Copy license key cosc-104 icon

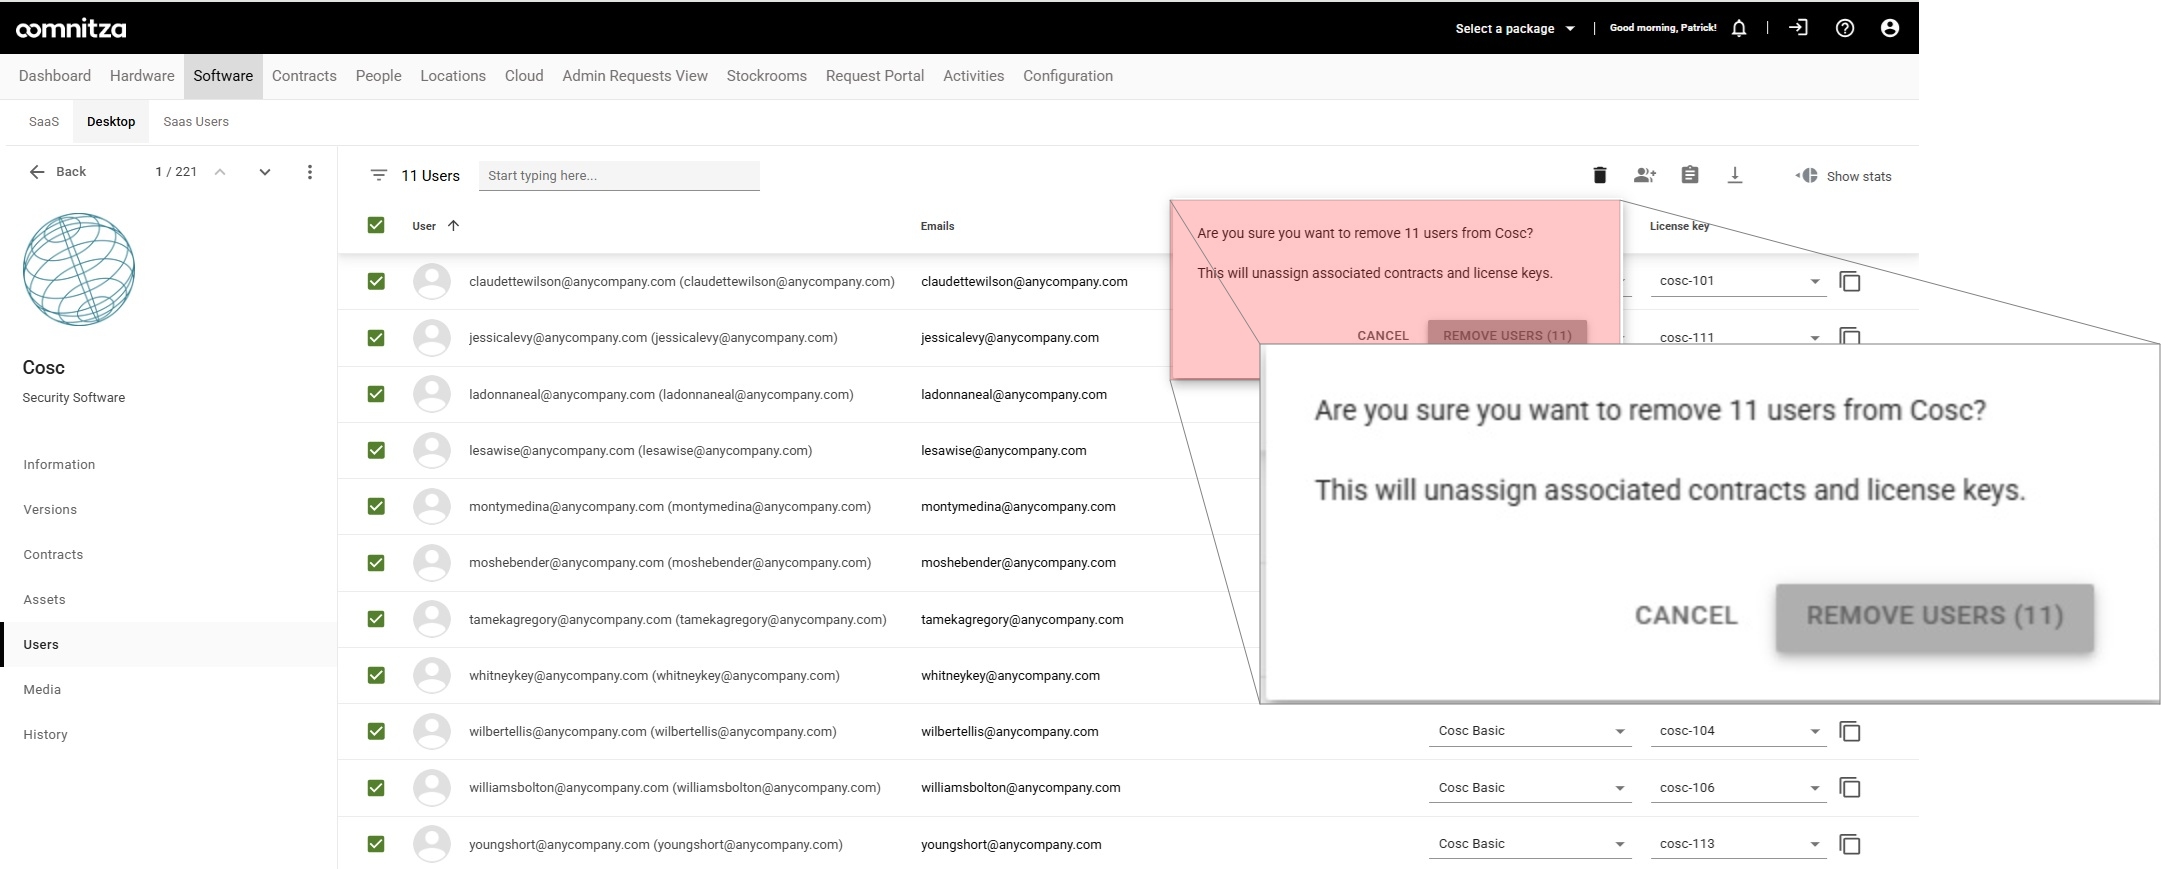click(x=1850, y=732)
